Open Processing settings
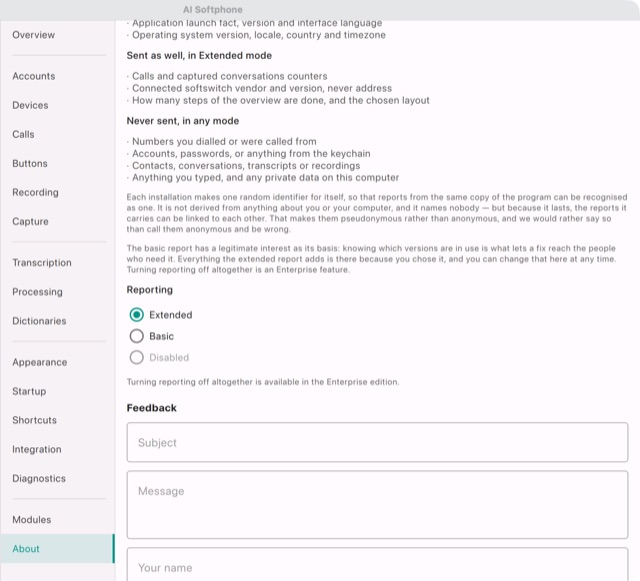The width and height of the screenshot is (640, 581). tap(38, 292)
